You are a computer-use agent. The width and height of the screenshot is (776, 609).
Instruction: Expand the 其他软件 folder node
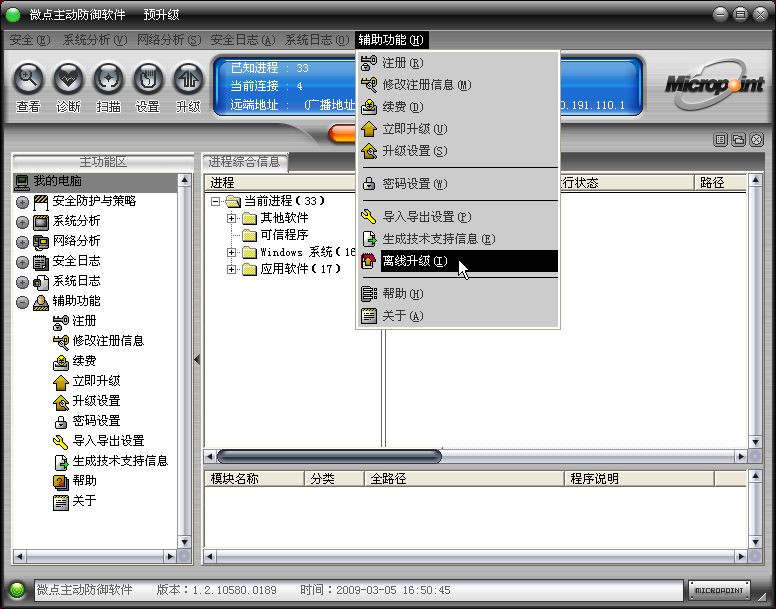coord(231,218)
